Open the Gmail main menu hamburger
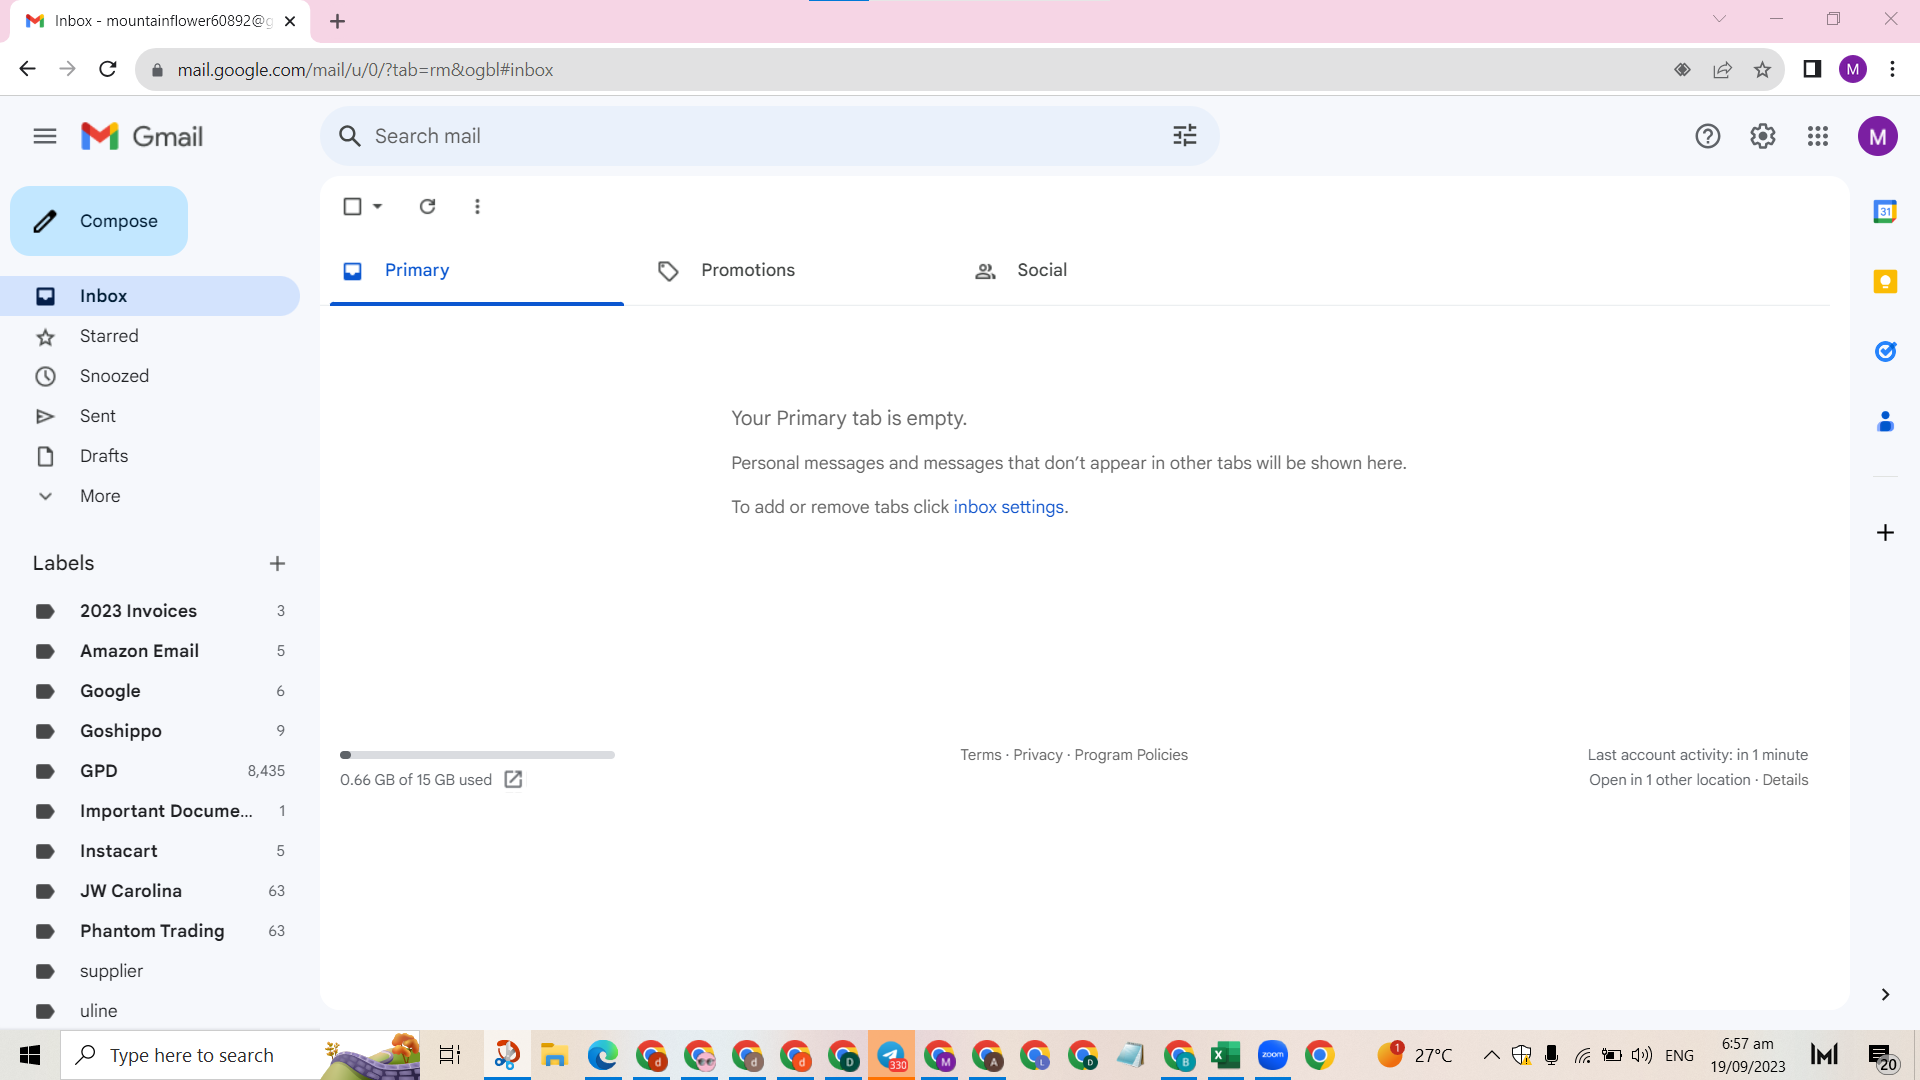1920x1080 pixels. [x=45, y=136]
